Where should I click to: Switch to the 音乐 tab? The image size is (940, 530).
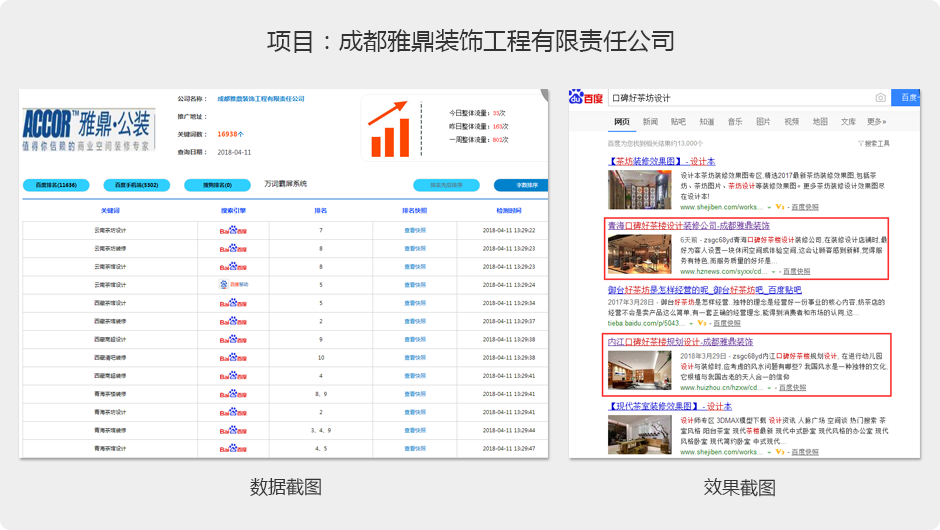point(735,122)
